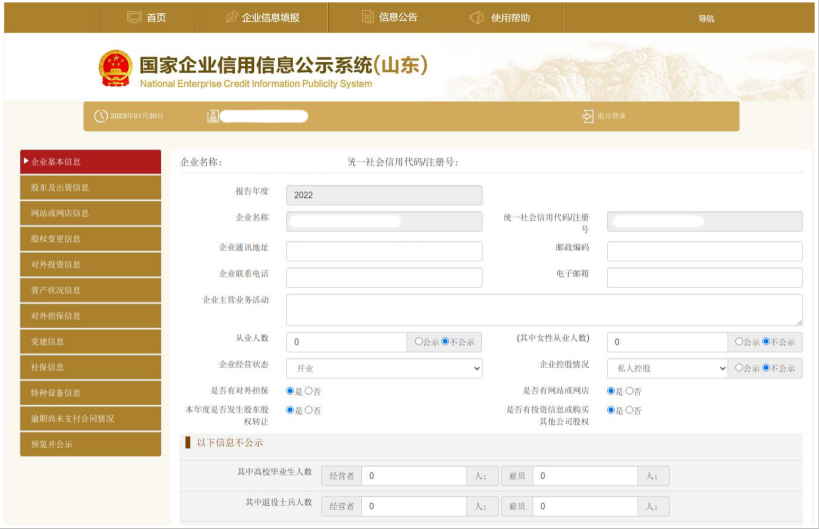Click the logout arrow icon
This screenshot has height=529, width=820.
pyautogui.click(x=588, y=116)
